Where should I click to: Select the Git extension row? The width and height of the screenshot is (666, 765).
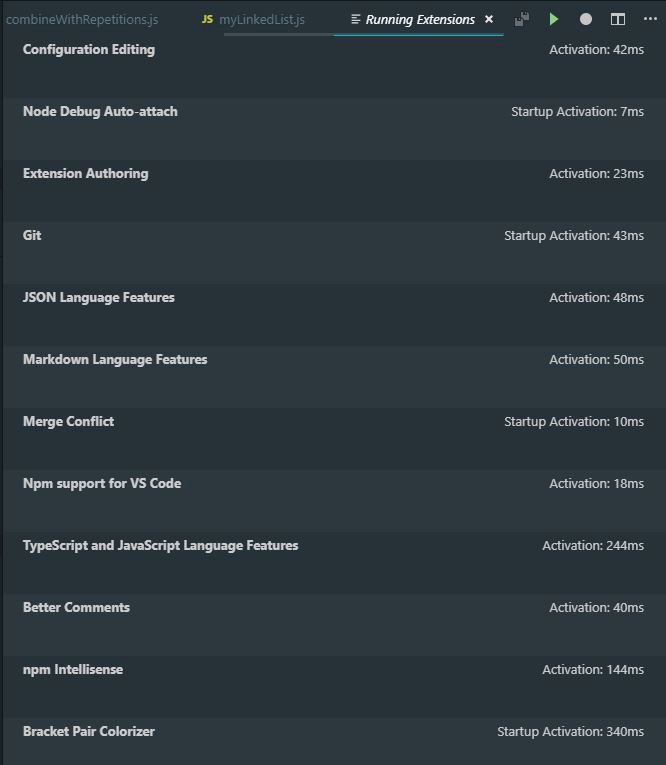334,253
